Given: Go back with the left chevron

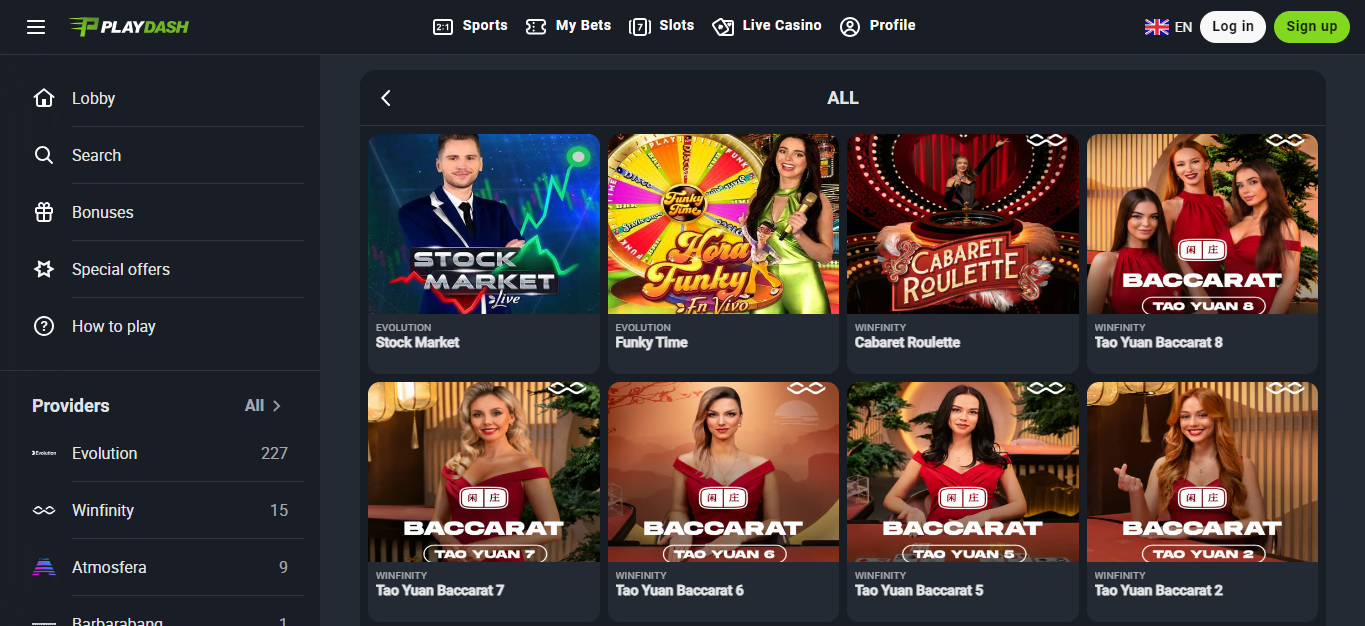Looking at the screenshot, I should tap(386, 98).
